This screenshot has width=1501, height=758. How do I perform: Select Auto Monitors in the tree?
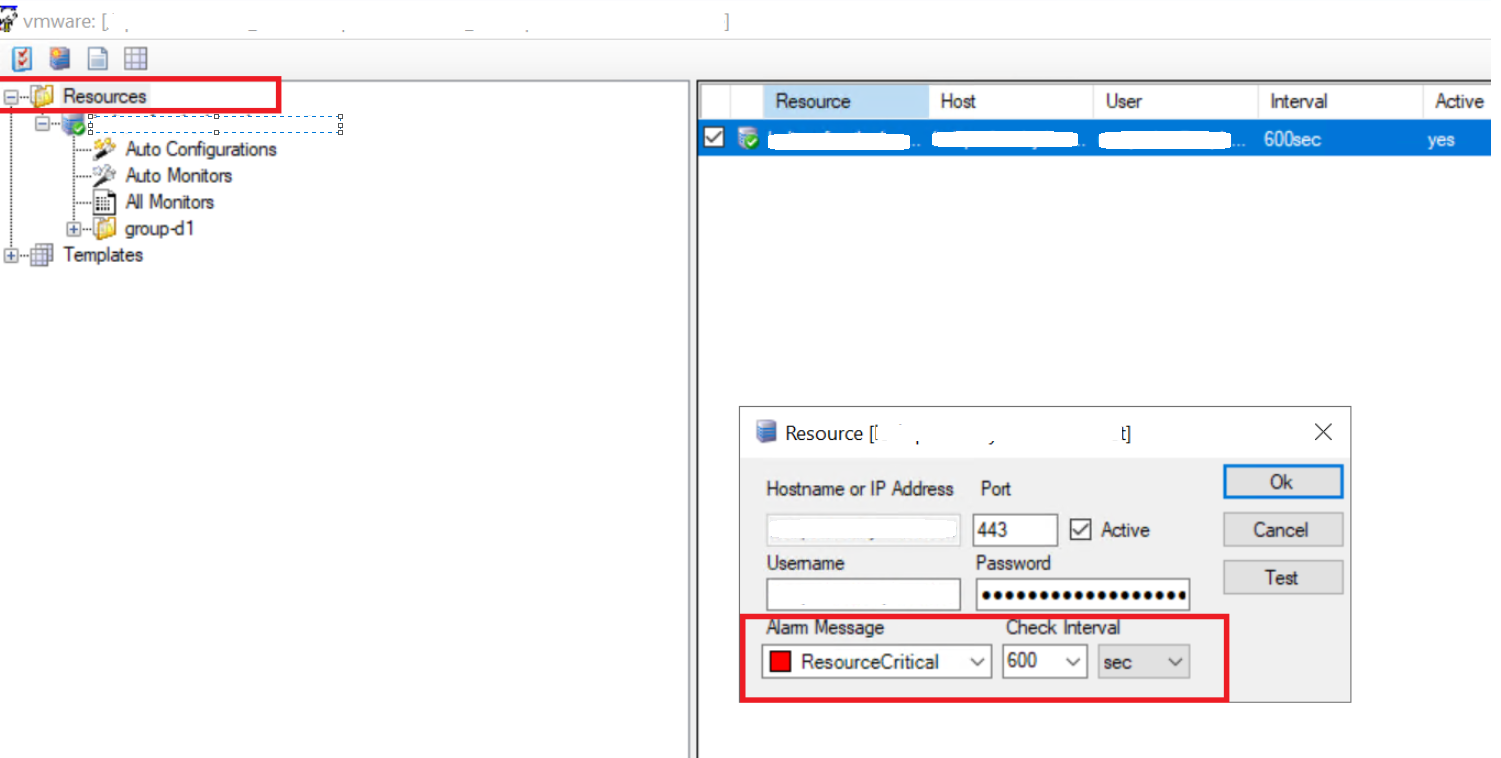[179, 176]
